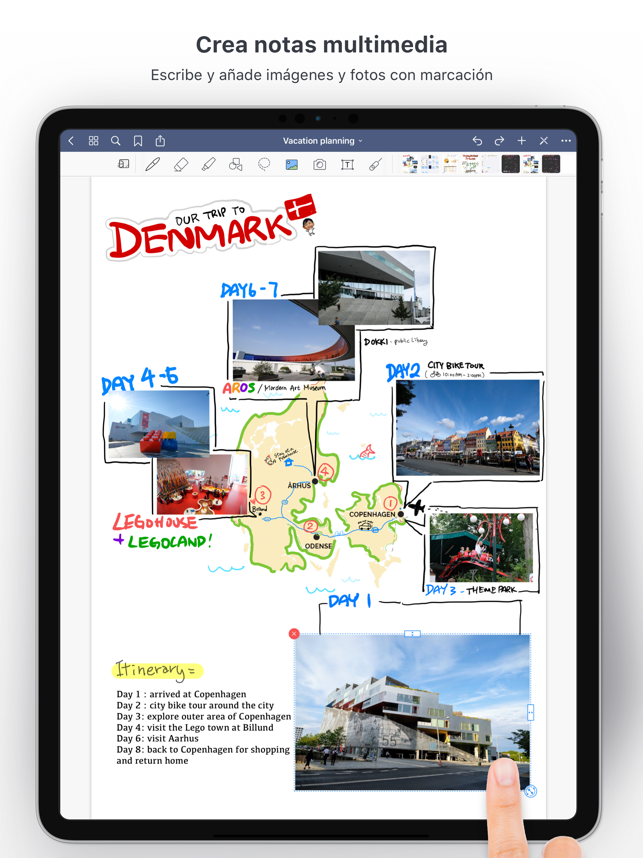Image resolution: width=643 pixels, height=858 pixels.
Task: Tap the blue DAY 4-5 handwritten label
Action: coord(140,380)
